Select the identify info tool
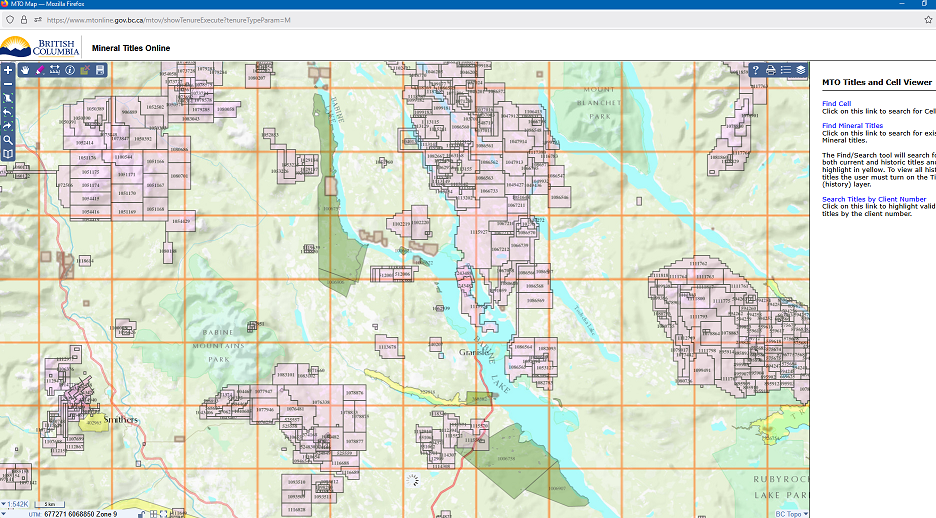 point(70,70)
